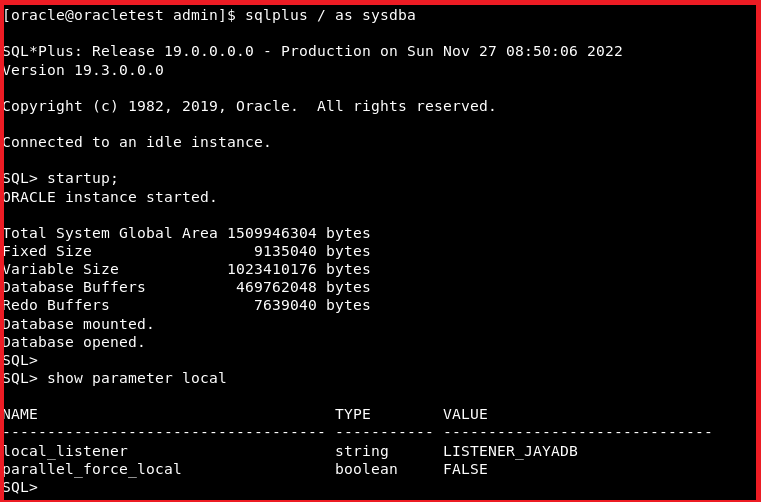This screenshot has height=502, width=761.
Task: Click the final SQL> prompt at bottom
Action: [20, 487]
